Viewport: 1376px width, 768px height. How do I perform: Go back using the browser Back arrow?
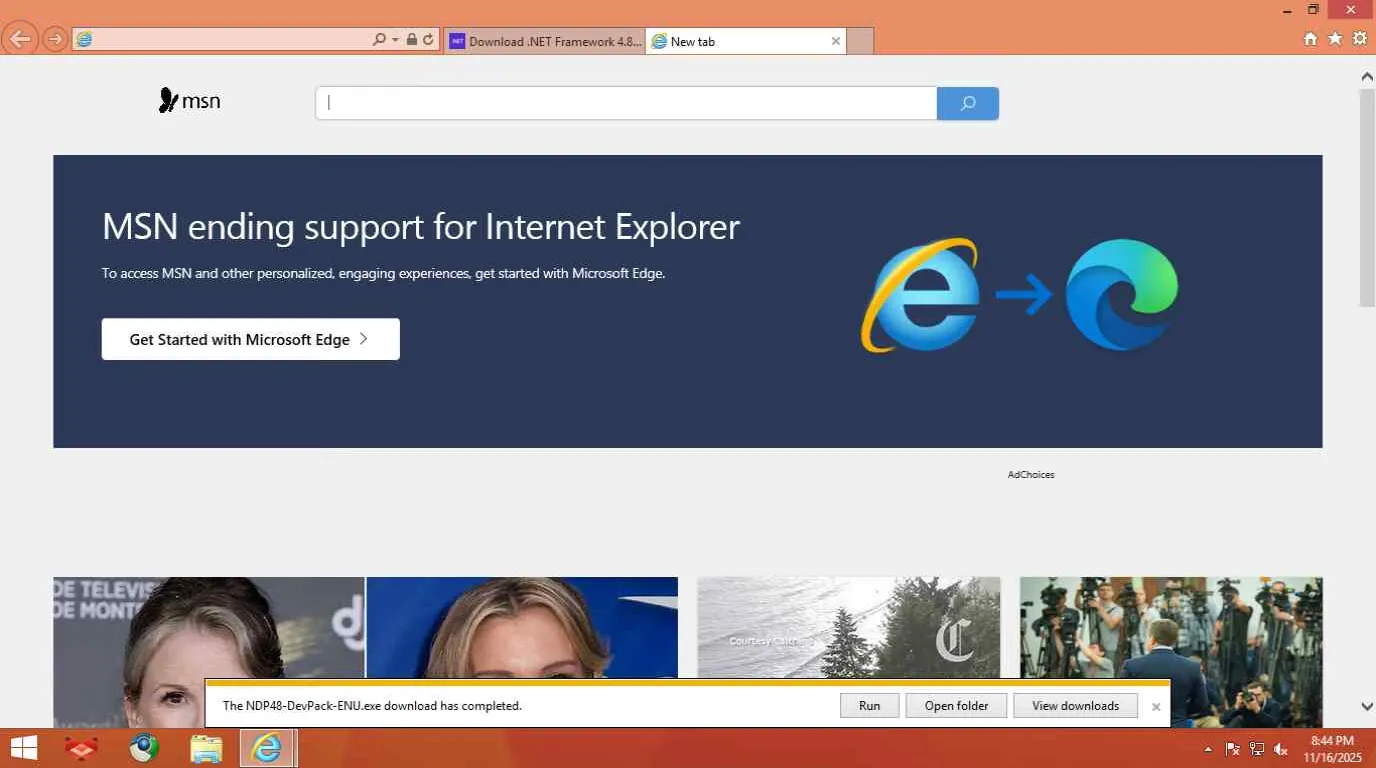point(21,40)
